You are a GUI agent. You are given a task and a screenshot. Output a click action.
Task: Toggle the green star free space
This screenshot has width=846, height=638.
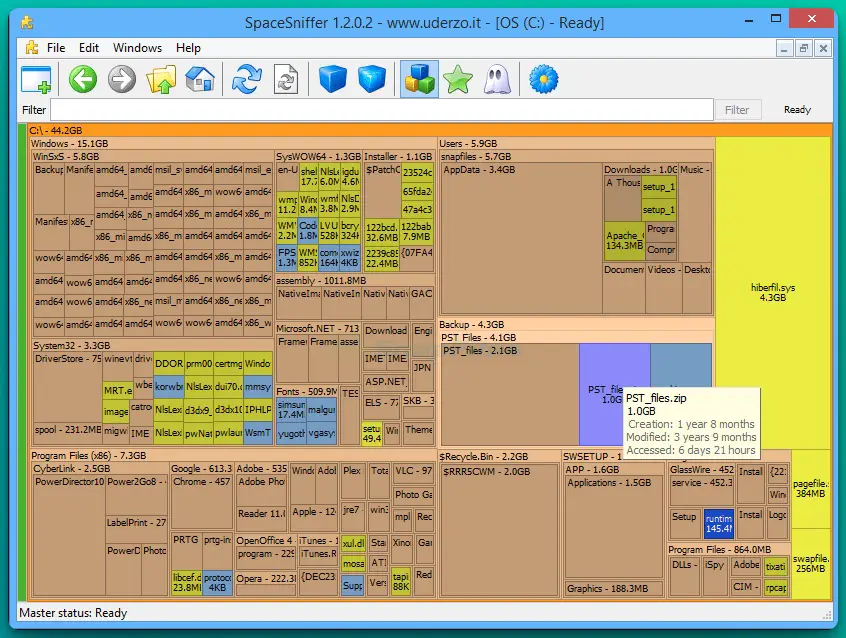tap(458, 79)
